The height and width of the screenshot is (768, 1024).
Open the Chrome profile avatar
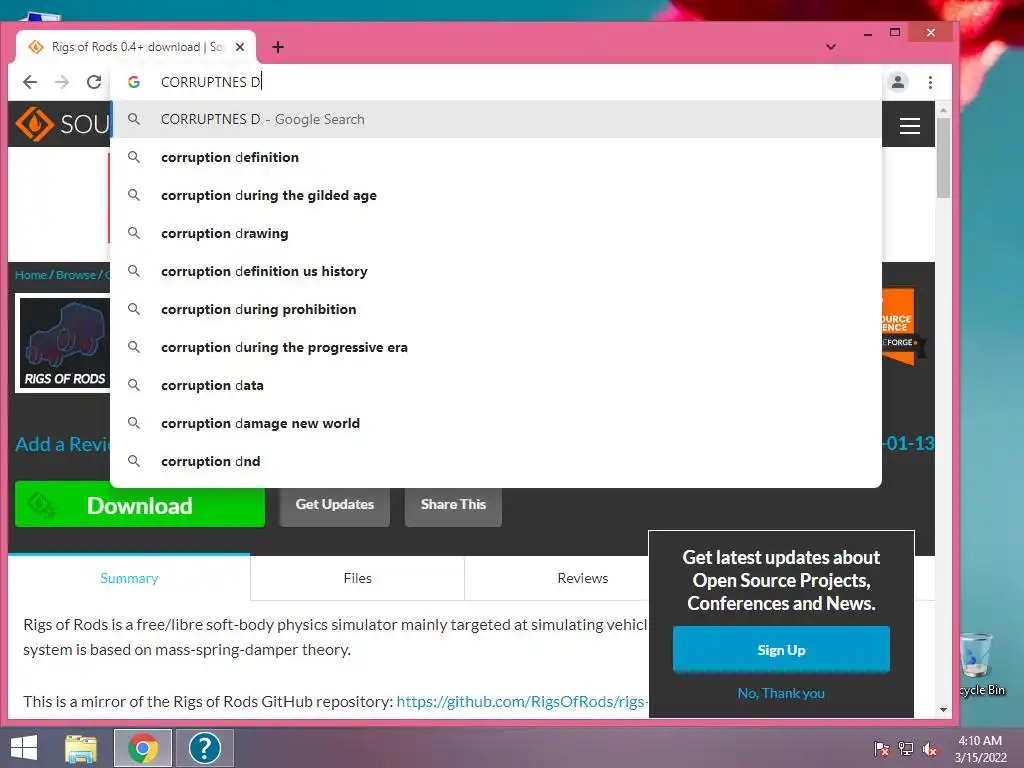click(898, 82)
